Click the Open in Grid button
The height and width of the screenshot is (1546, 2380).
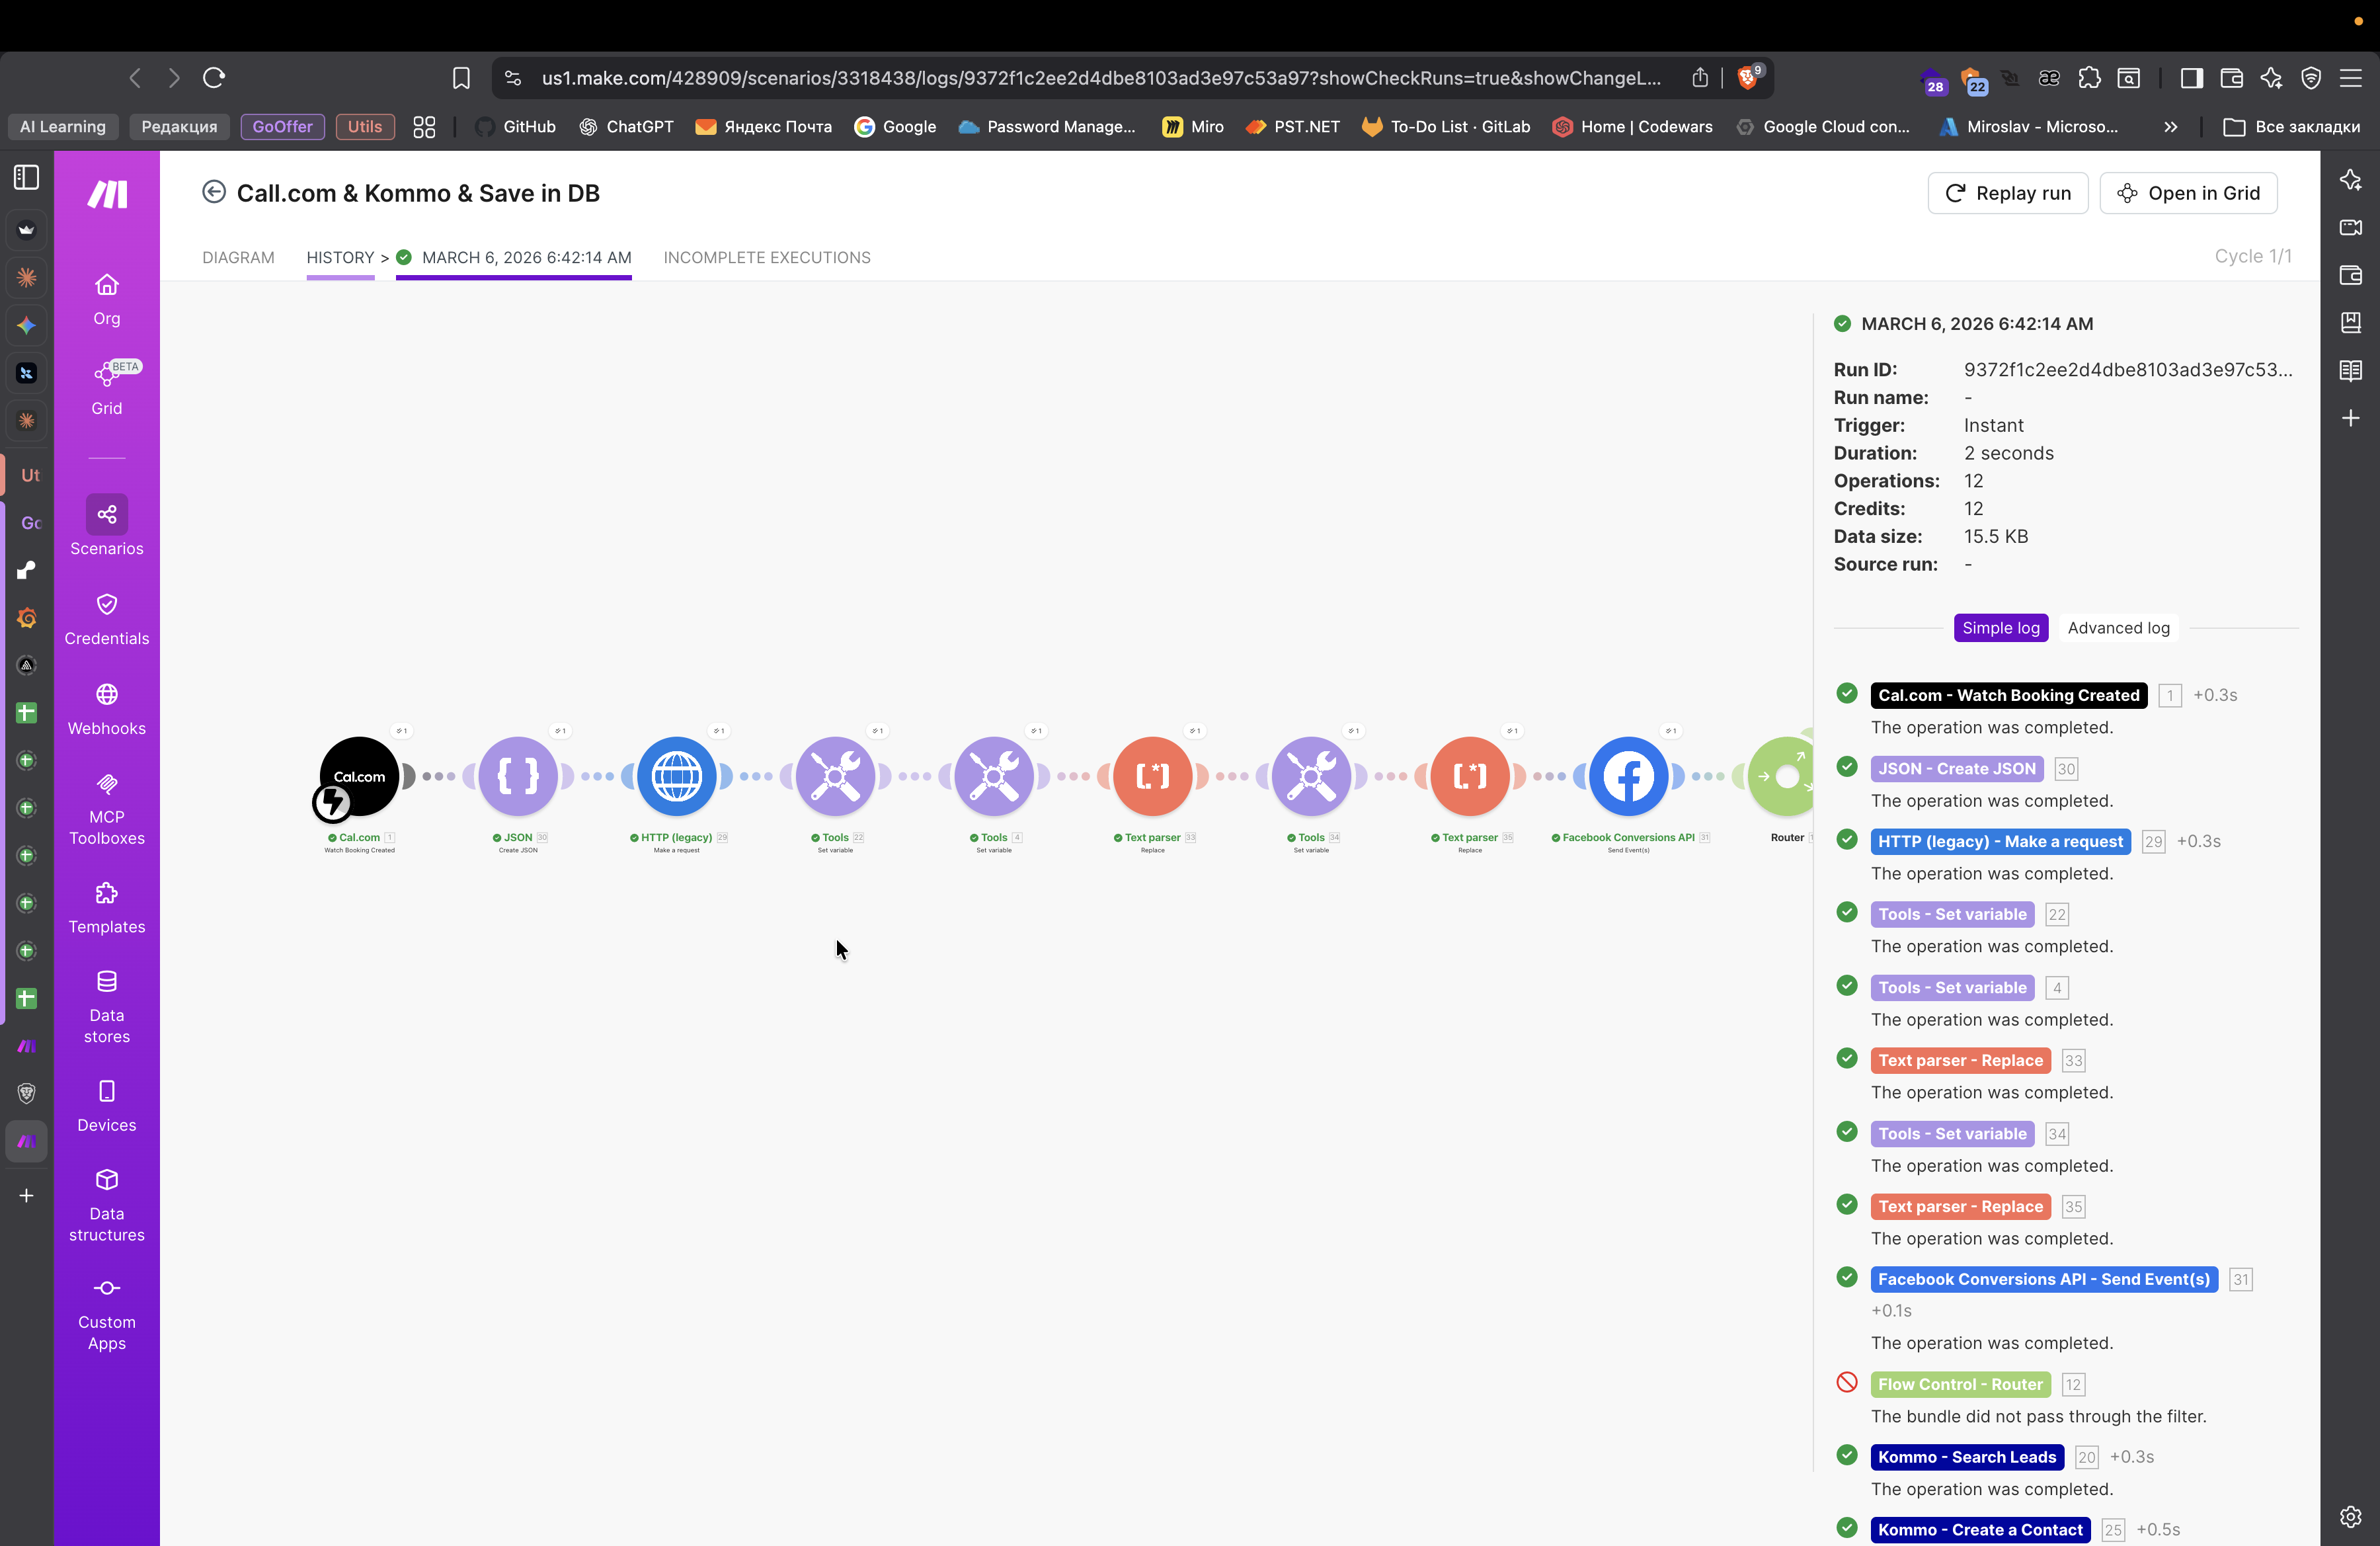pyautogui.click(x=2188, y=193)
